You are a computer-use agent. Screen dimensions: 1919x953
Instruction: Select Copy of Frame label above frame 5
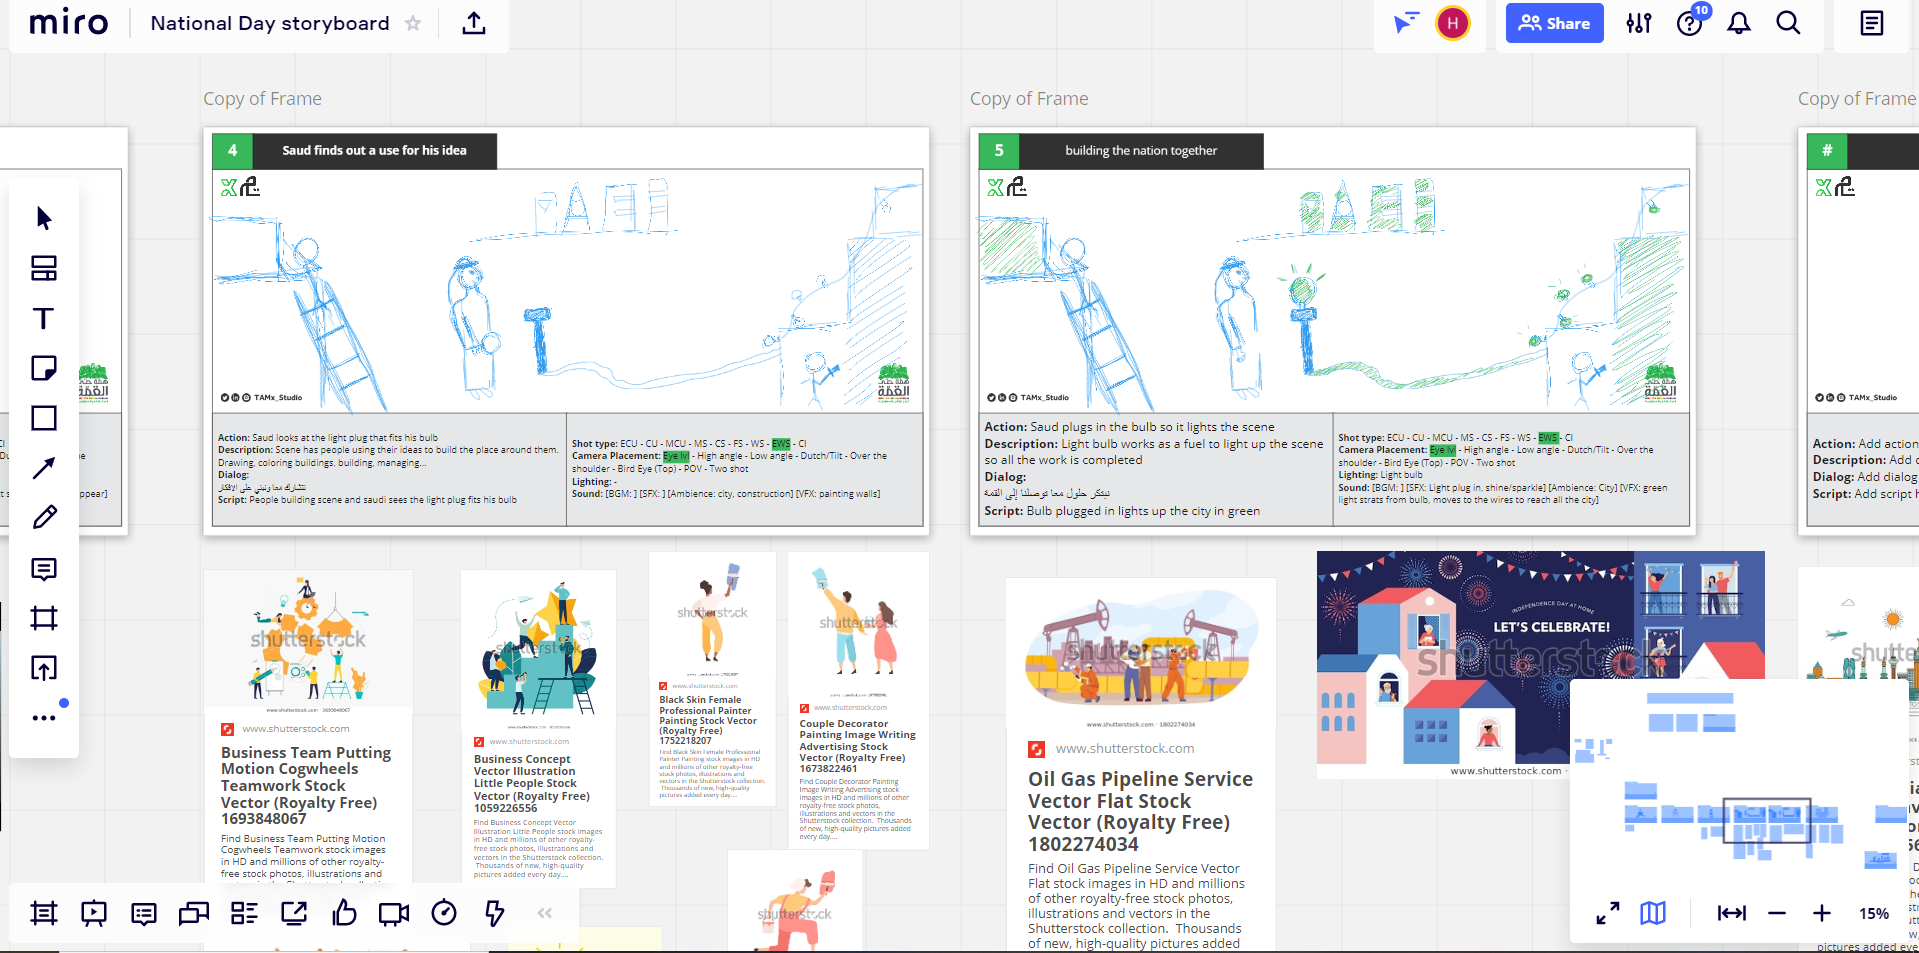[x=1029, y=98]
